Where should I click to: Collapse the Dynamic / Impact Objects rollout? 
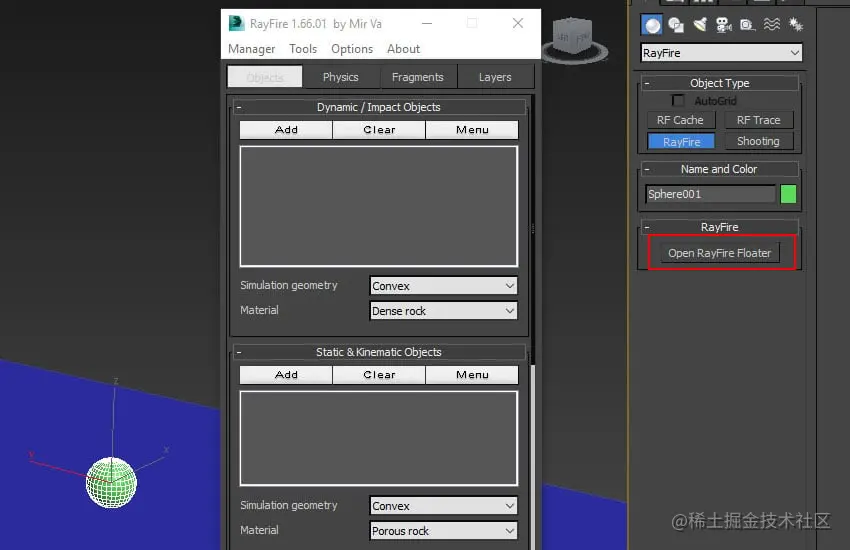click(239, 107)
